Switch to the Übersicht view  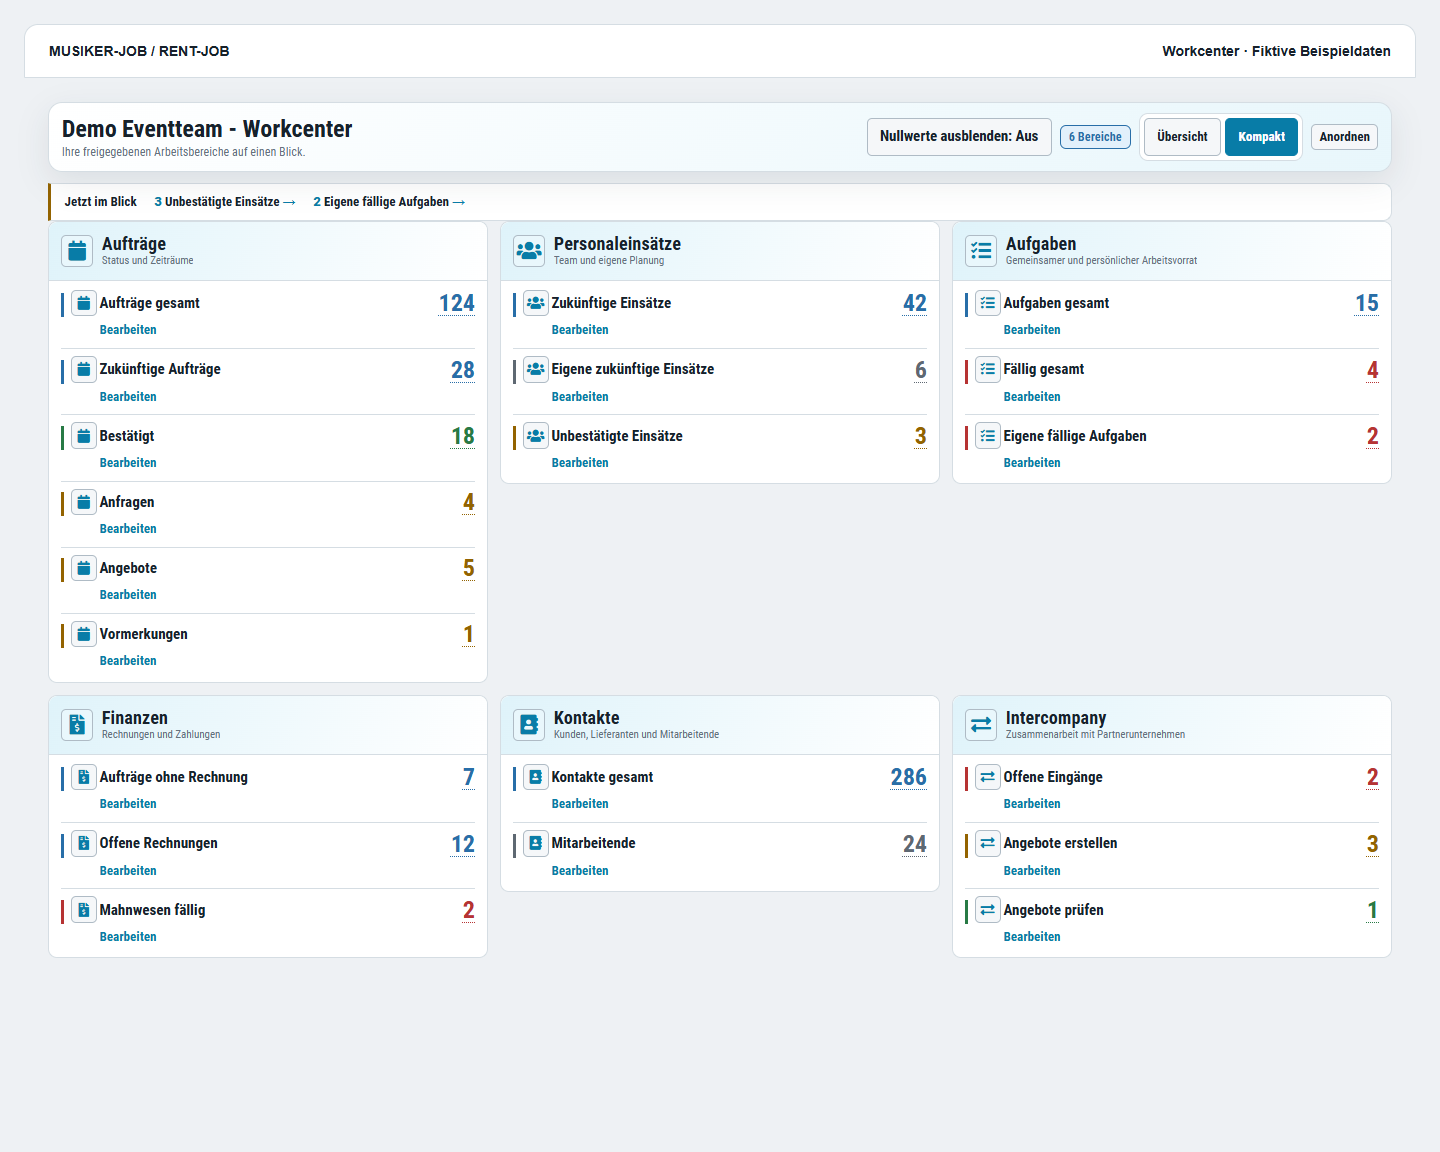point(1182,137)
